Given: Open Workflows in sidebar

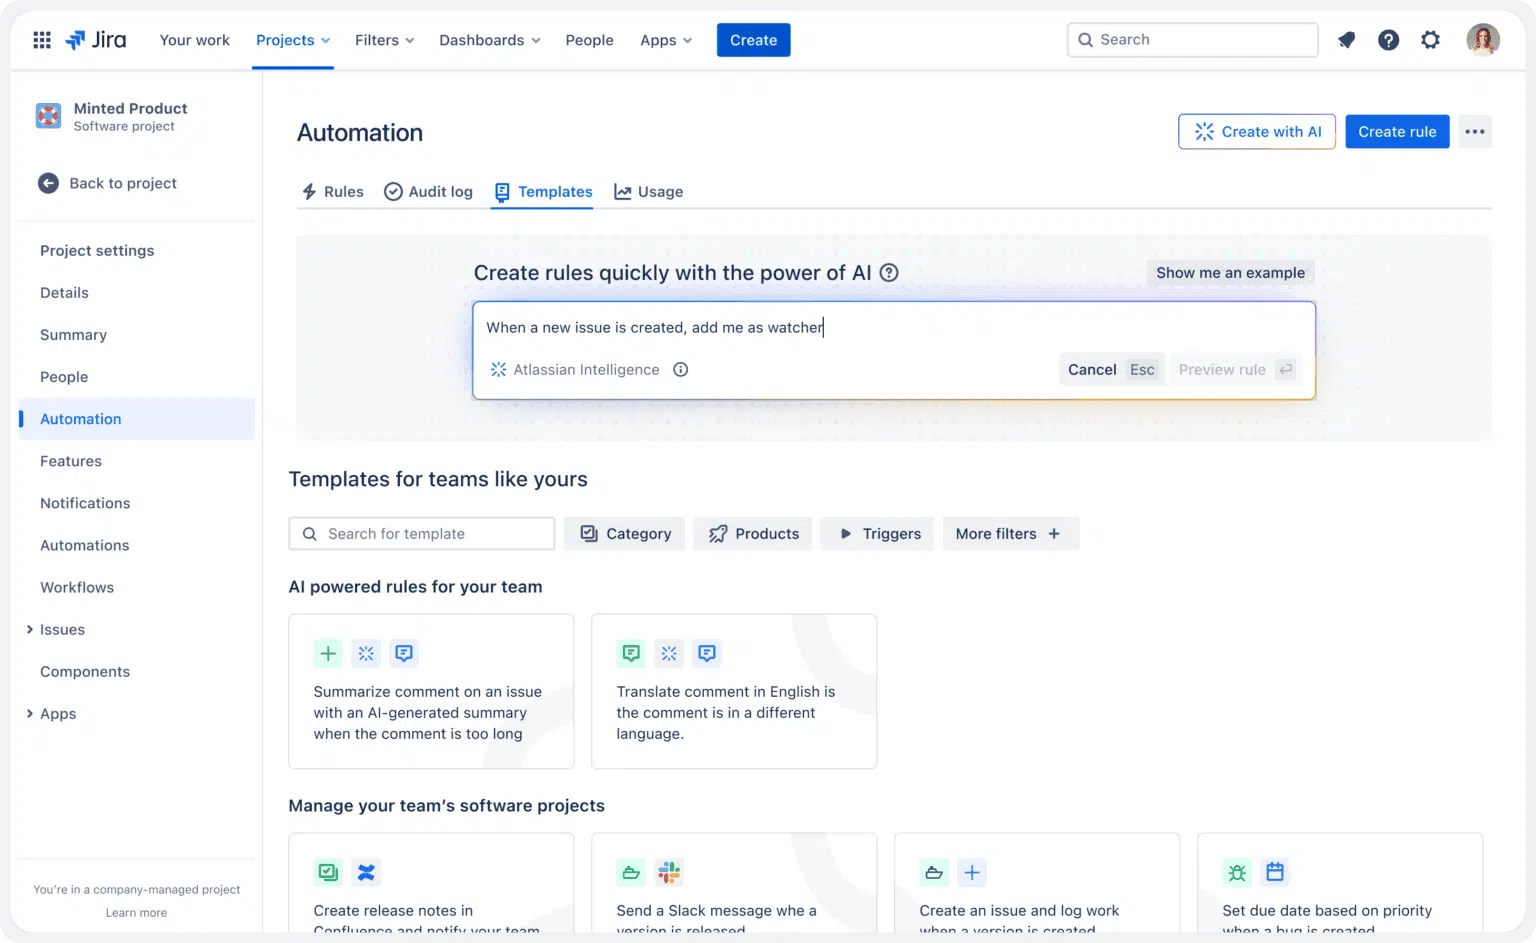Looking at the screenshot, I should click(77, 588).
